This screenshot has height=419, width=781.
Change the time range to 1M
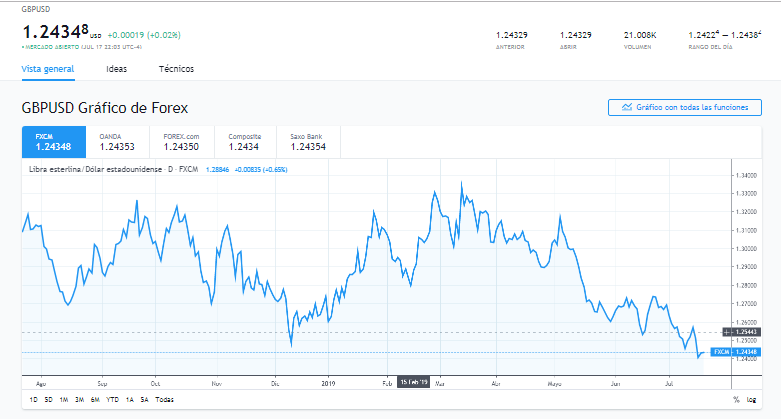click(x=63, y=399)
